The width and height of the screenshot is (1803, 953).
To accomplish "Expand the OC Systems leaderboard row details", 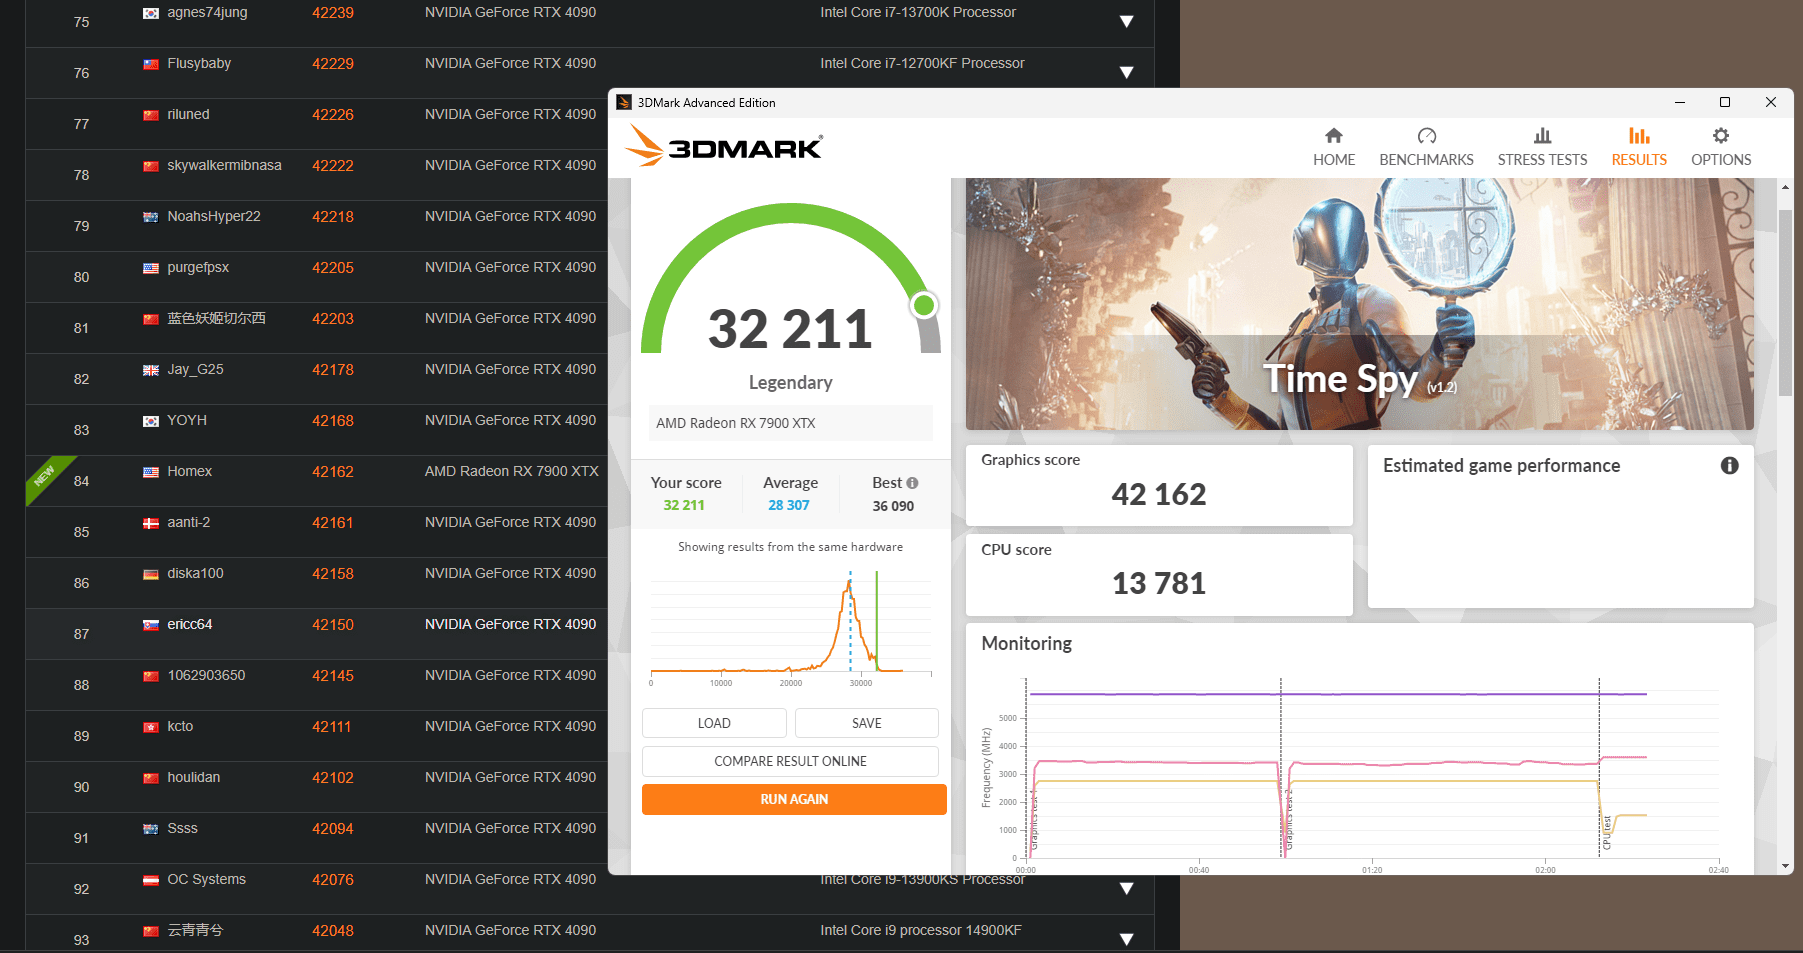I will [1126, 889].
